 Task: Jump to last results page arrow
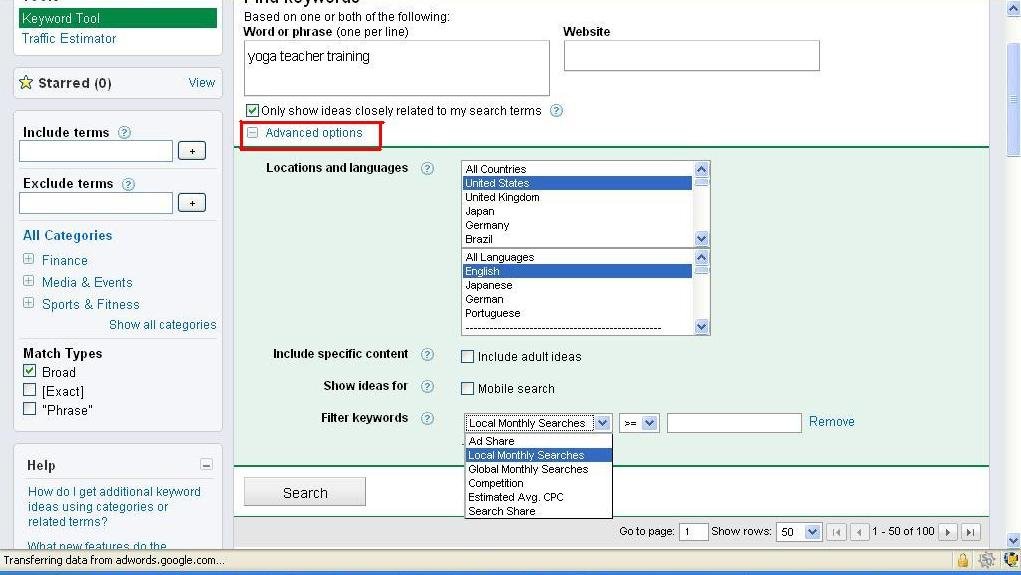pyautogui.click(x=970, y=532)
